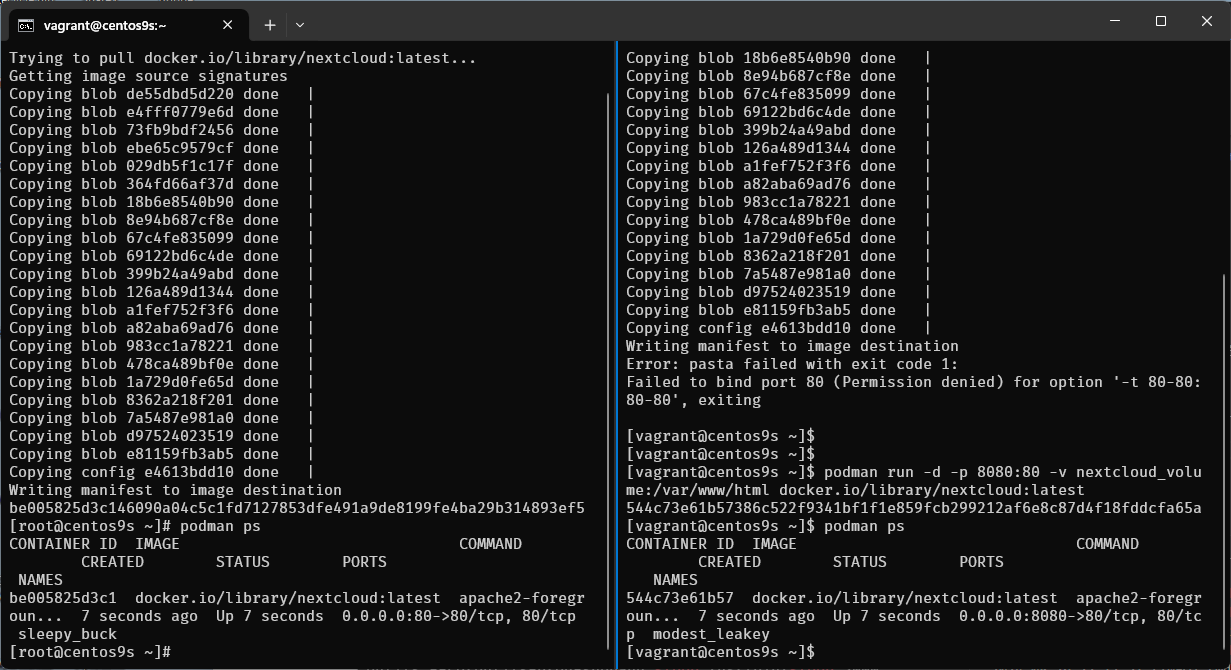Select the vagrant@centos9s:~ tab
The height and width of the screenshot is (670, 1231).
coord(120,24)
